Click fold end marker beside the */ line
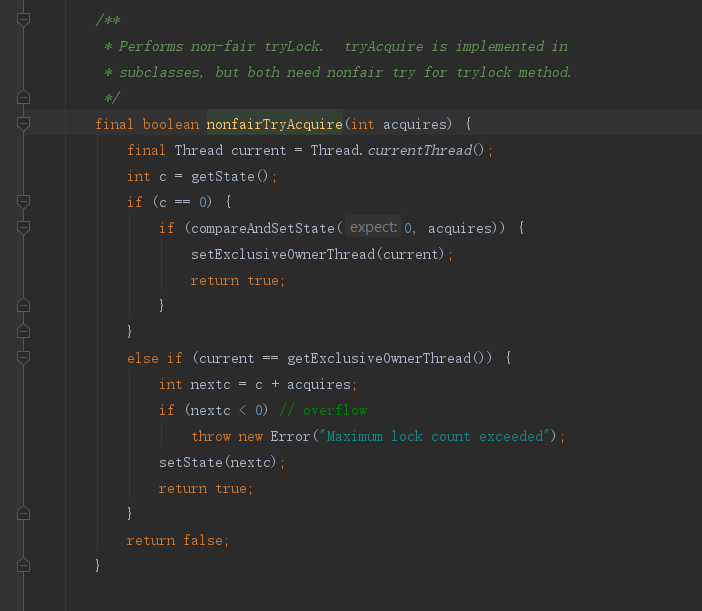The height and width of the screenshot is (611, 702). [x=23, y=98]
